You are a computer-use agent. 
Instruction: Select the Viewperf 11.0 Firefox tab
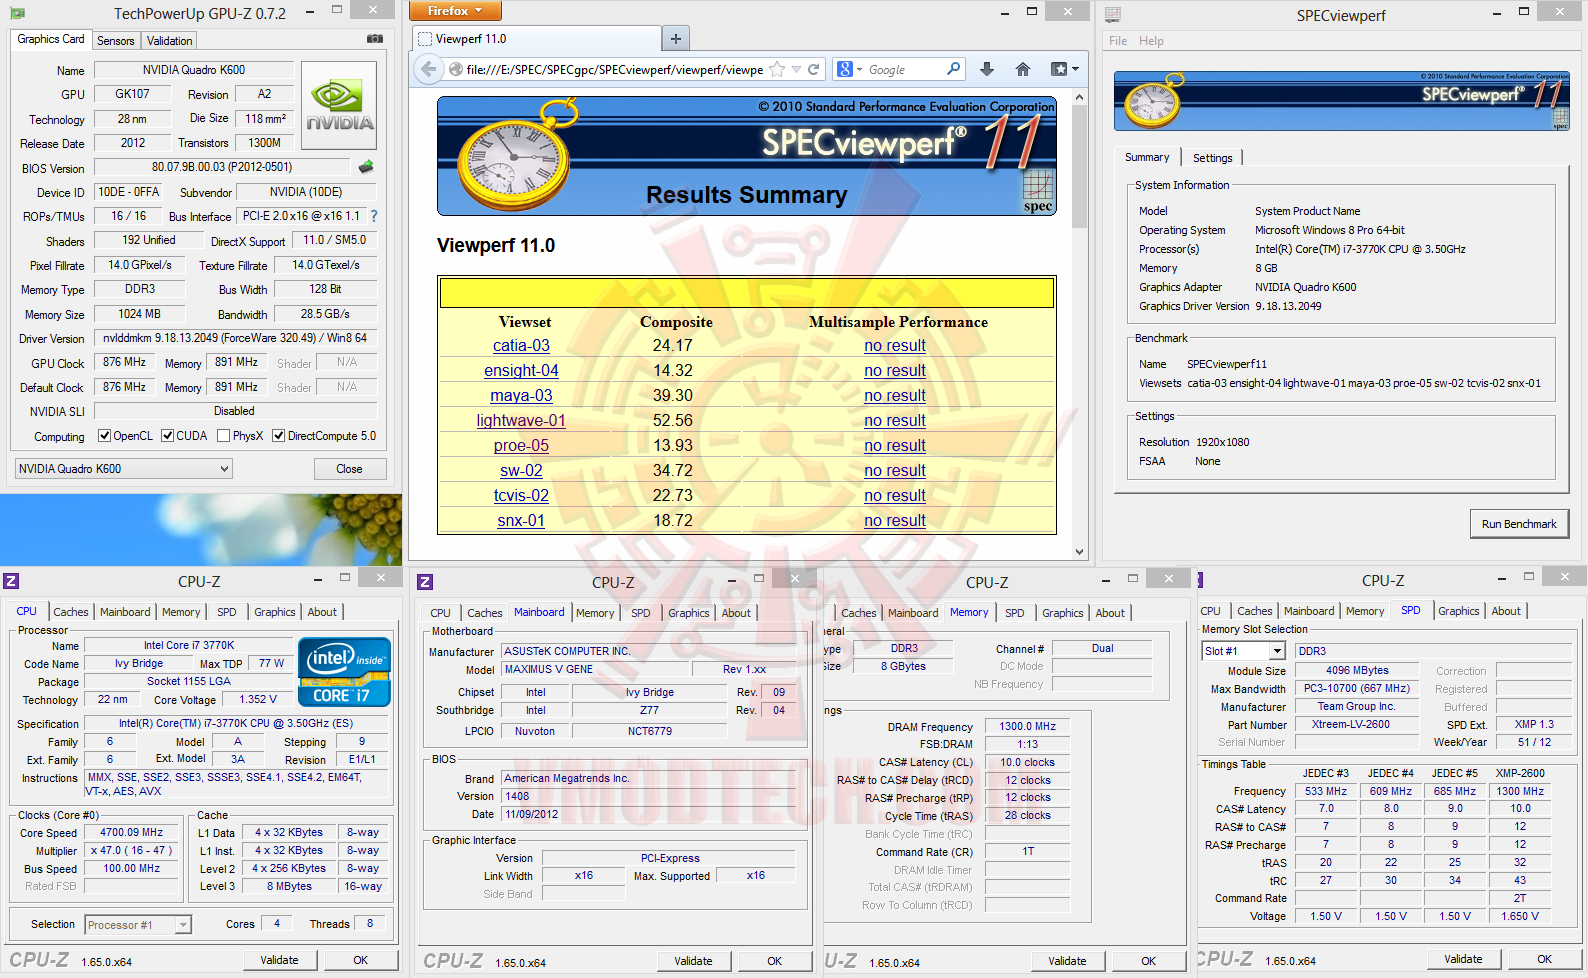(x=537, y=39)
